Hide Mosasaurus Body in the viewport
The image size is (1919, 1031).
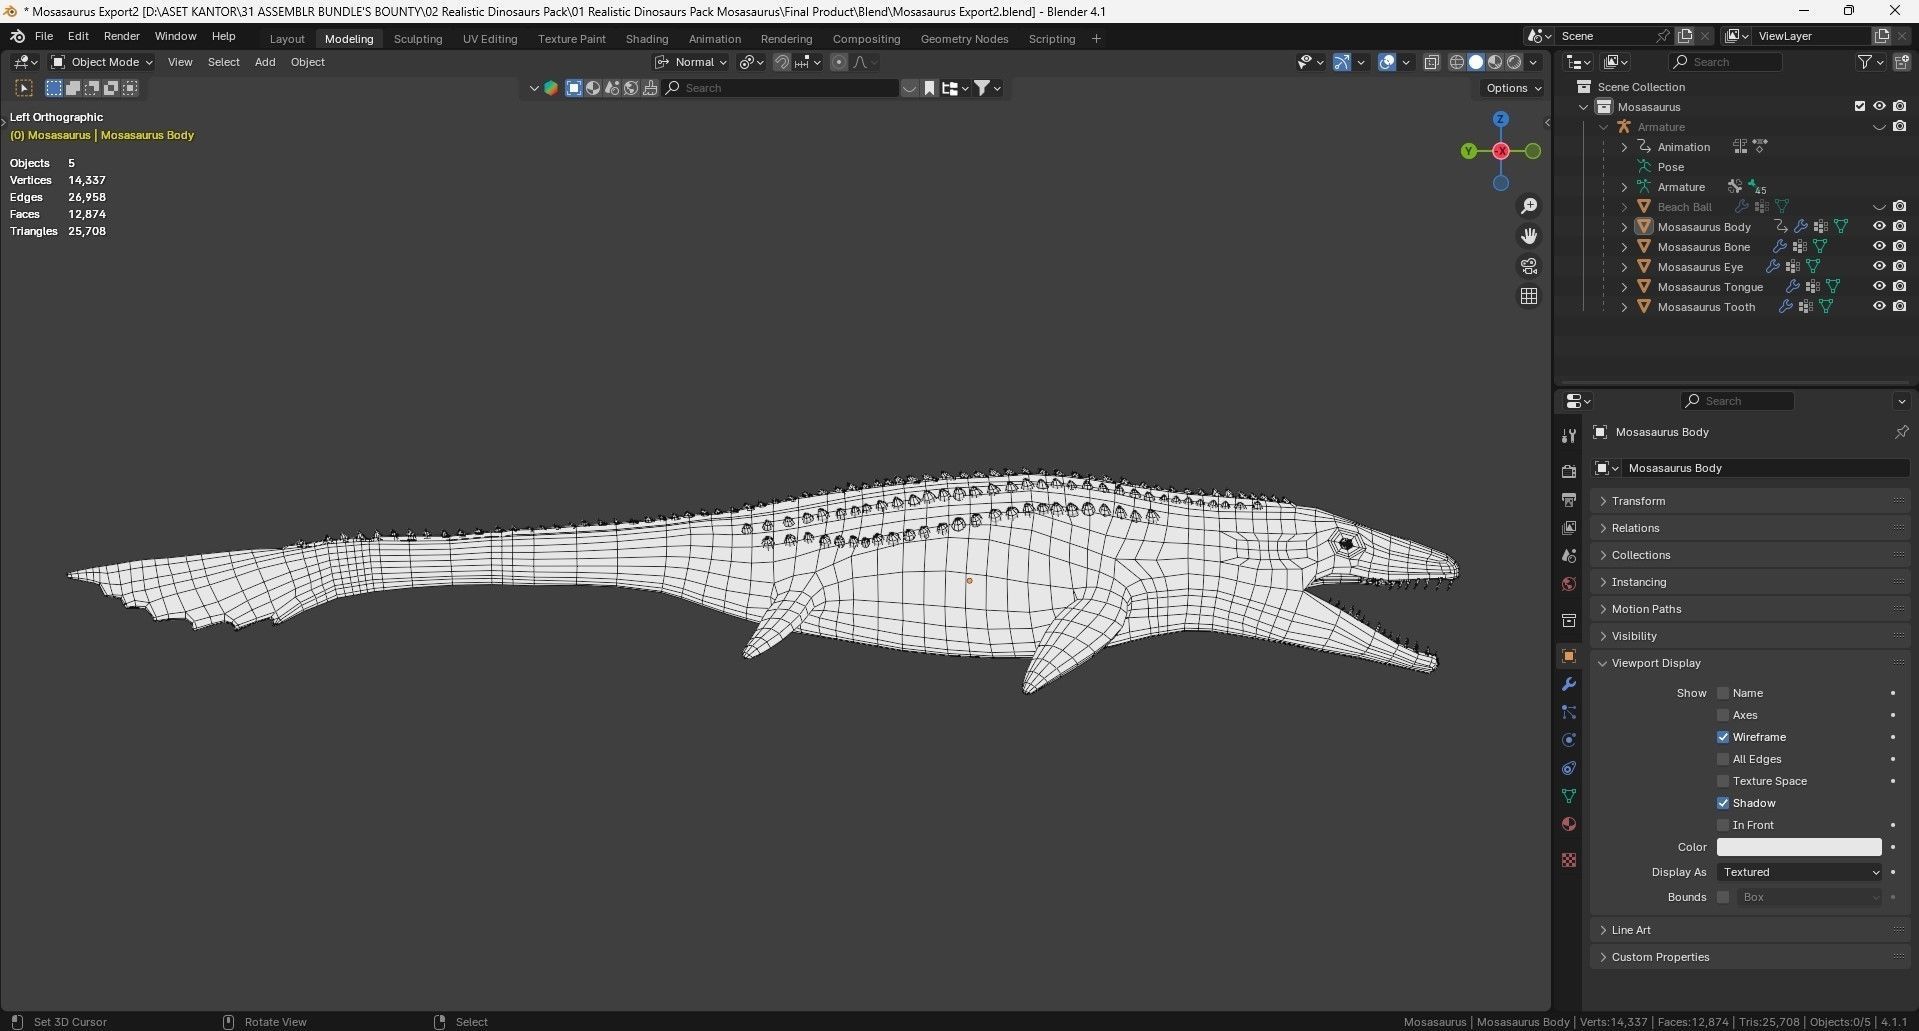pos(1879,227)
